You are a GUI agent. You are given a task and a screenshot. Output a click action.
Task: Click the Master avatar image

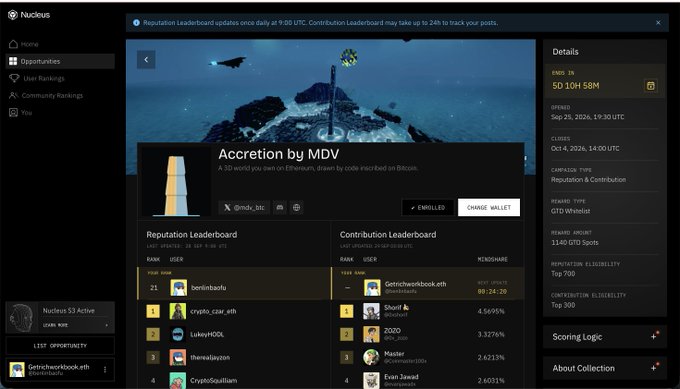371,357
